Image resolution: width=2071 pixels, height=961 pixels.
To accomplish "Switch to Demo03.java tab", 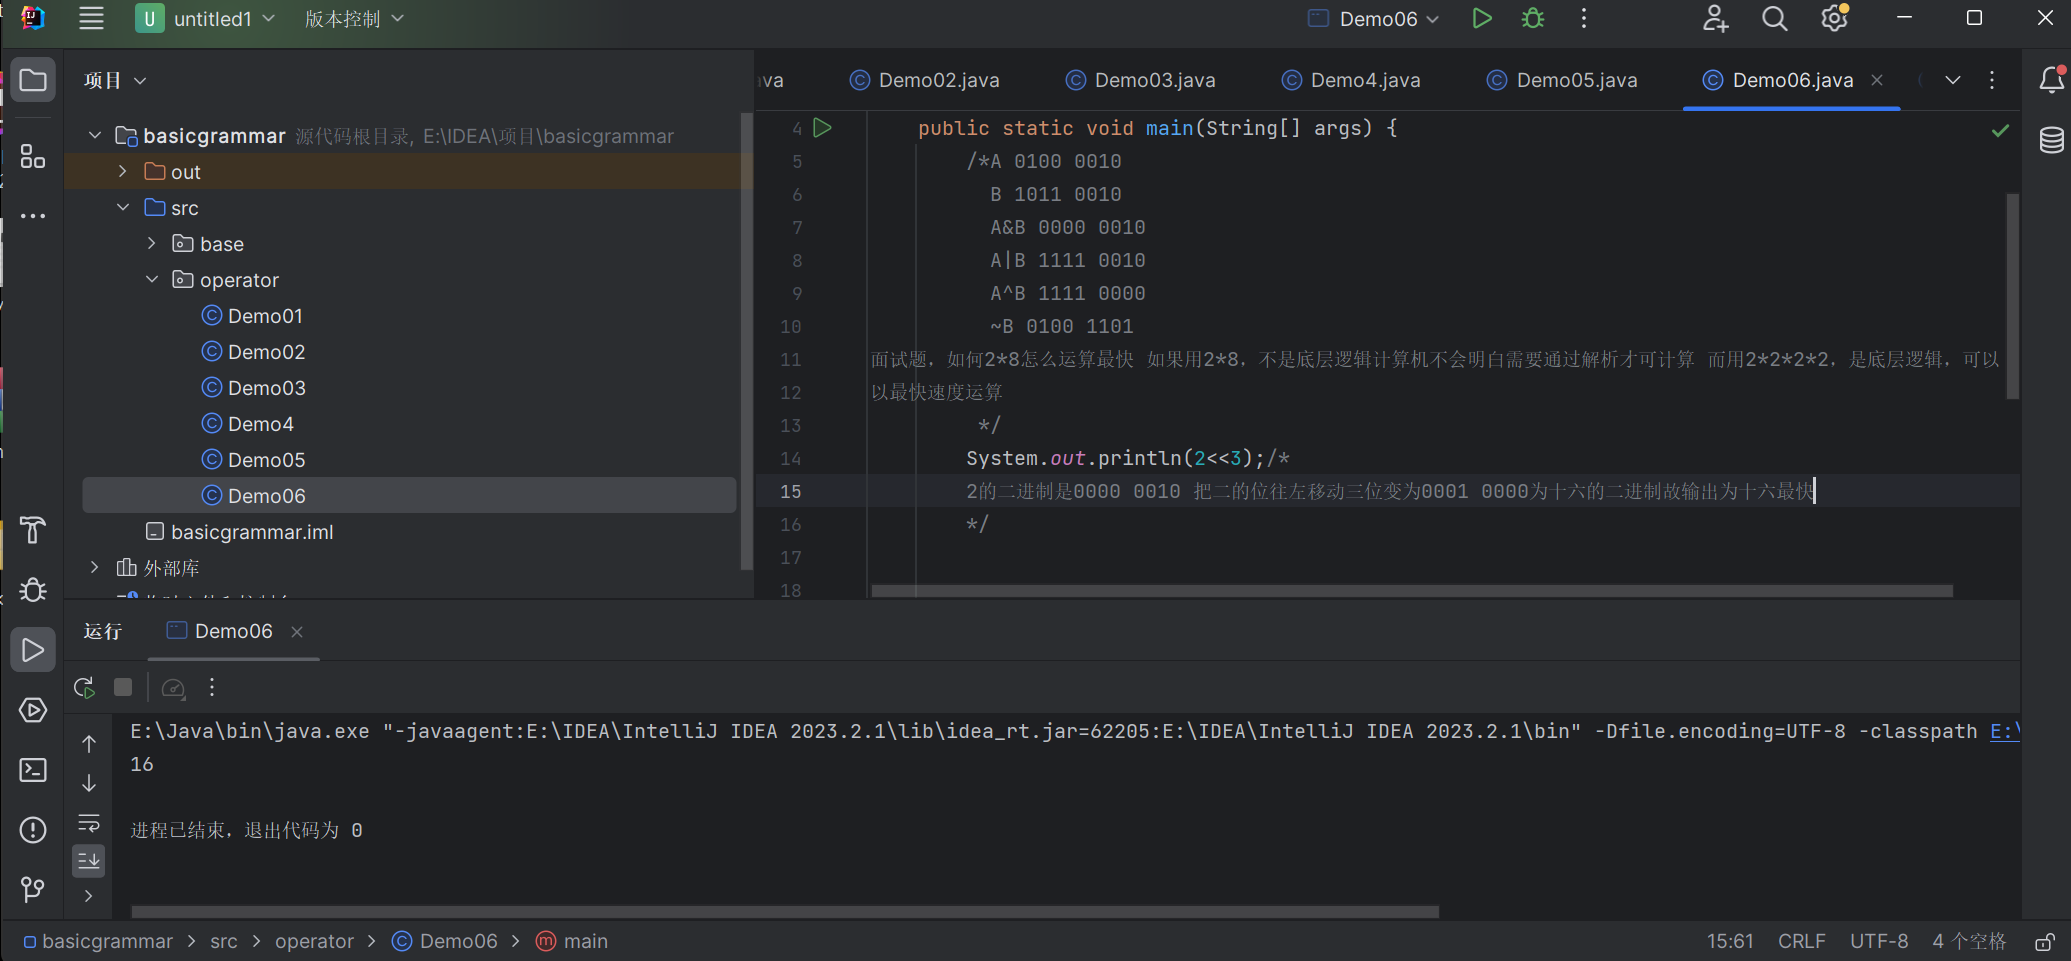I will tap(1140, 80).
